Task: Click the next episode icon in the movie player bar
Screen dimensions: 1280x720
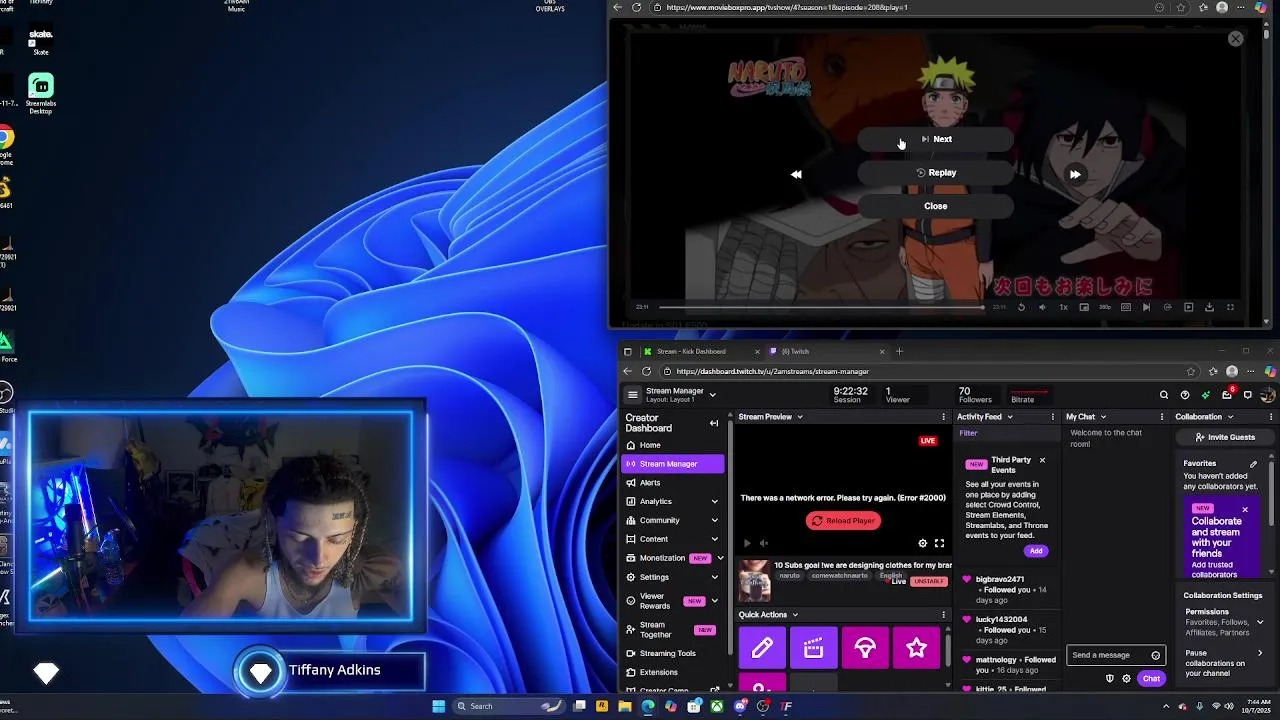Action: (x=1146, y=307)
